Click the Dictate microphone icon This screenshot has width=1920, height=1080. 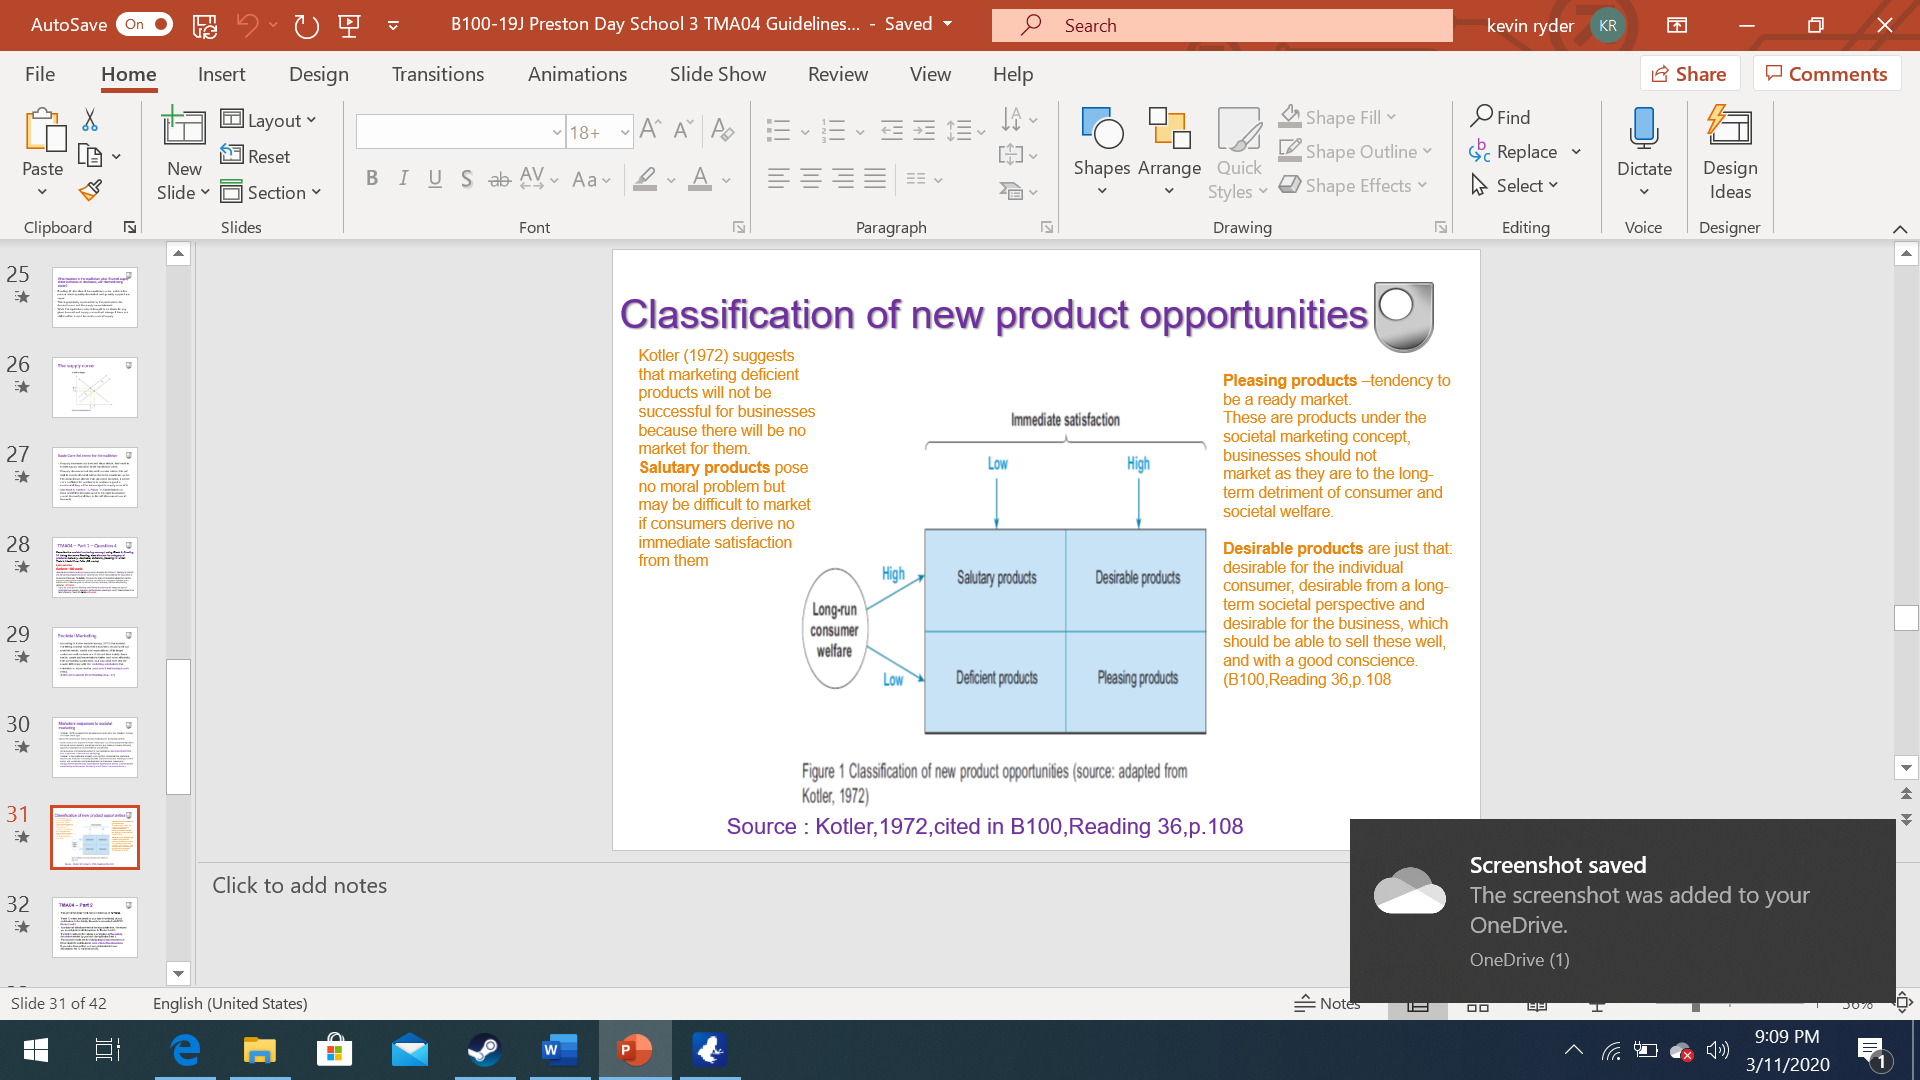(1644, 130)
